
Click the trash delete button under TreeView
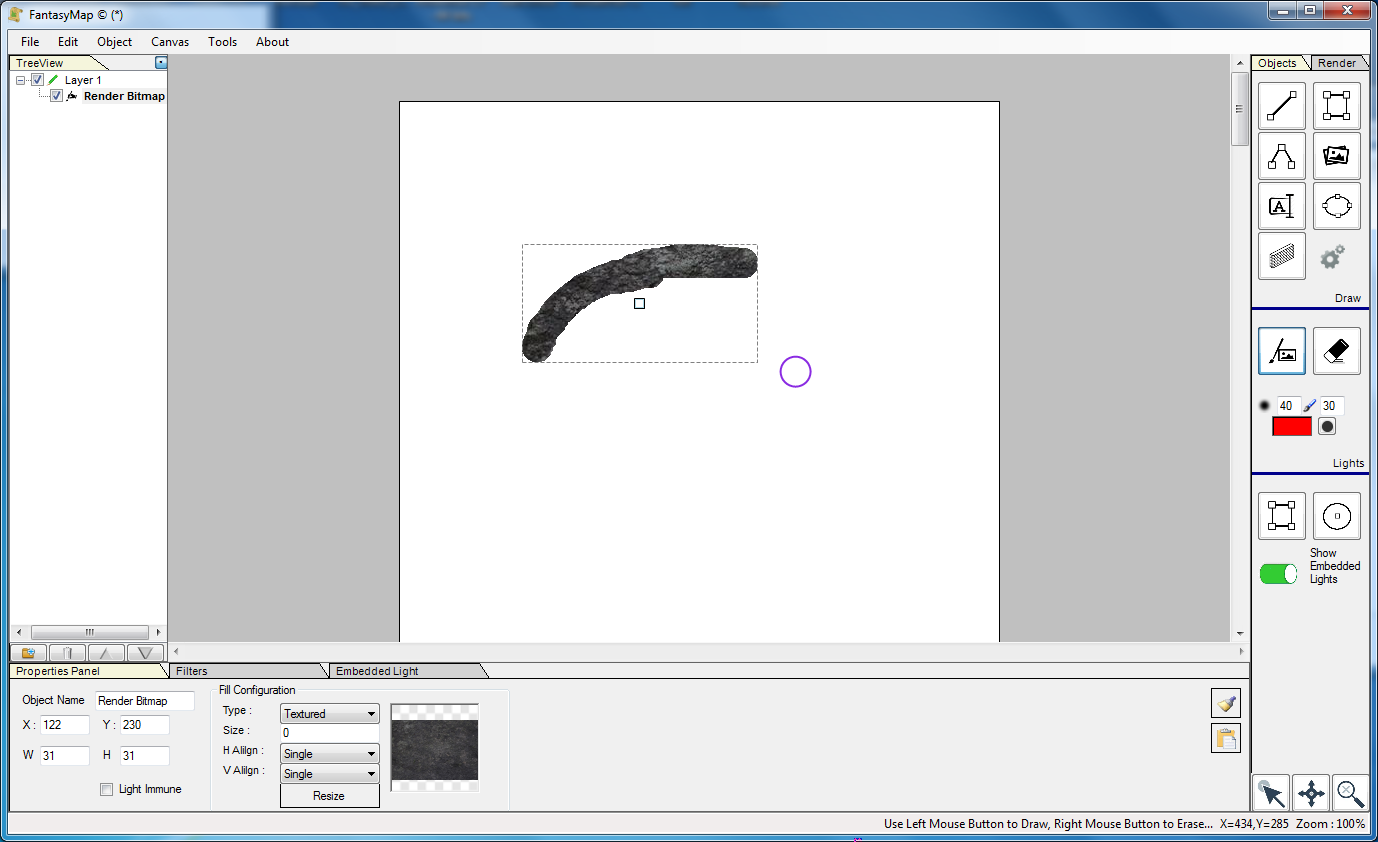(x=67, y=653)
